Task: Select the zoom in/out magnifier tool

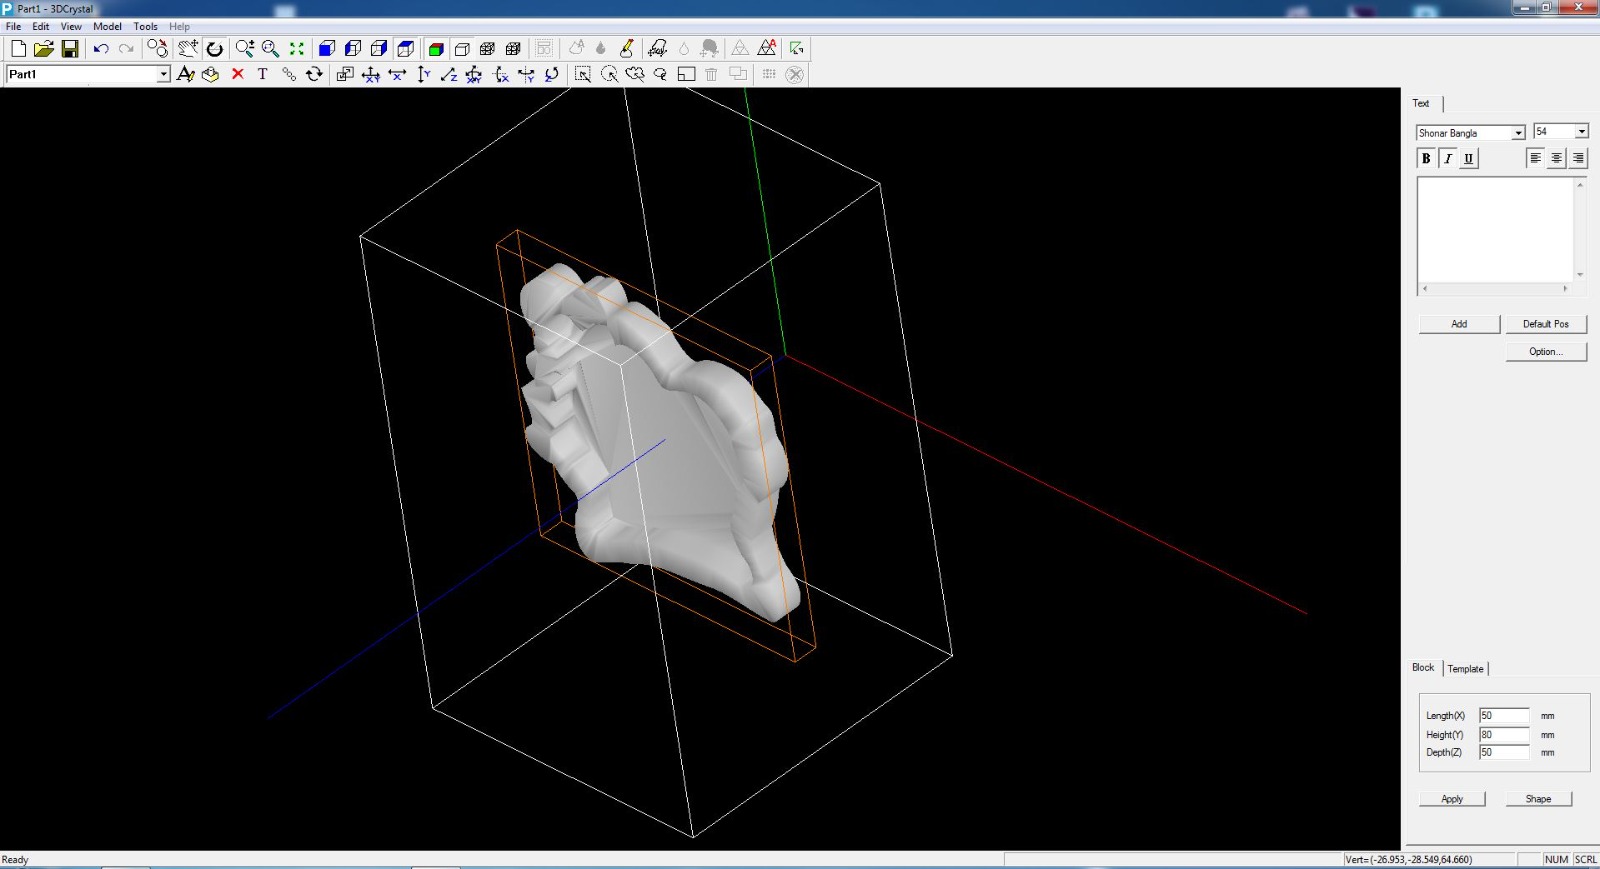Action: [x=244, y=48]
